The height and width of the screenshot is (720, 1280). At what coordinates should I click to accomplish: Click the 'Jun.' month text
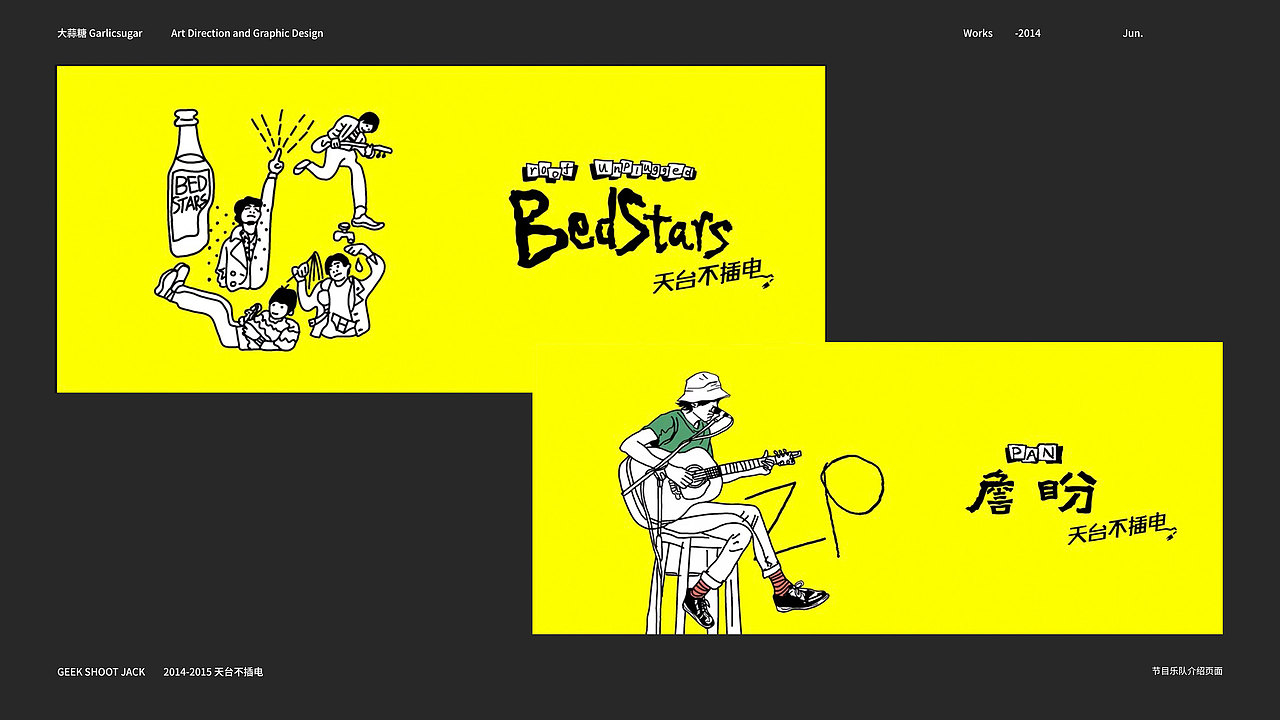(x=1133, y=33)
